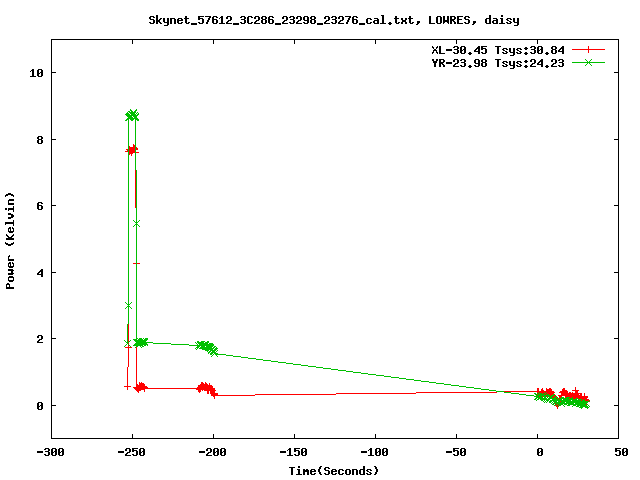Click y-axis tick label 2
The width and height of the screenshot is (640, 480).
pos(40,339)
